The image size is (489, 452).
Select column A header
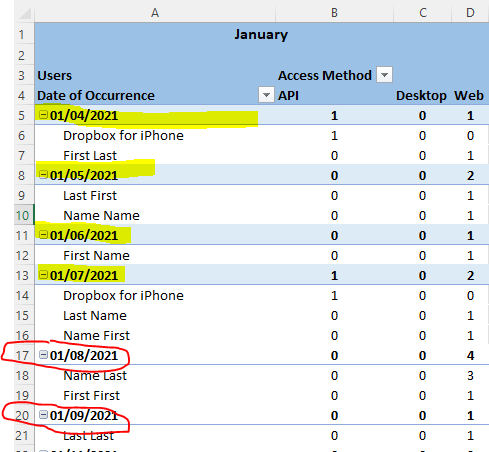155,13
